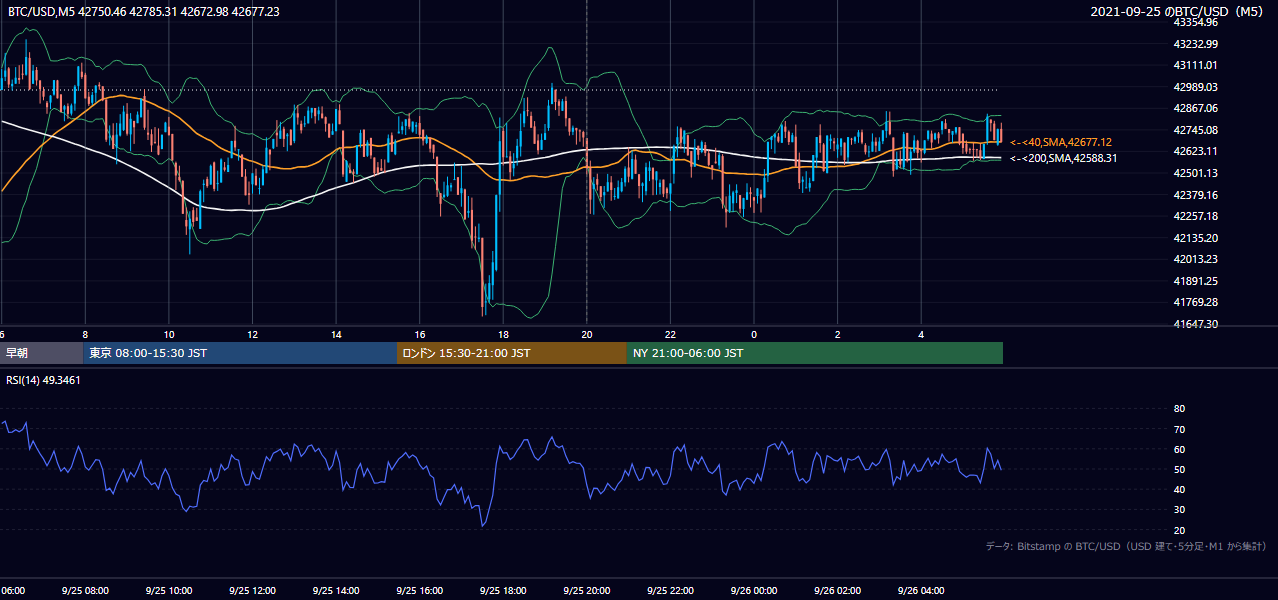This screenshot has height=600, width=1278.
Task: Select the 早朝 session segment
Action: click(x=42, y=353)
